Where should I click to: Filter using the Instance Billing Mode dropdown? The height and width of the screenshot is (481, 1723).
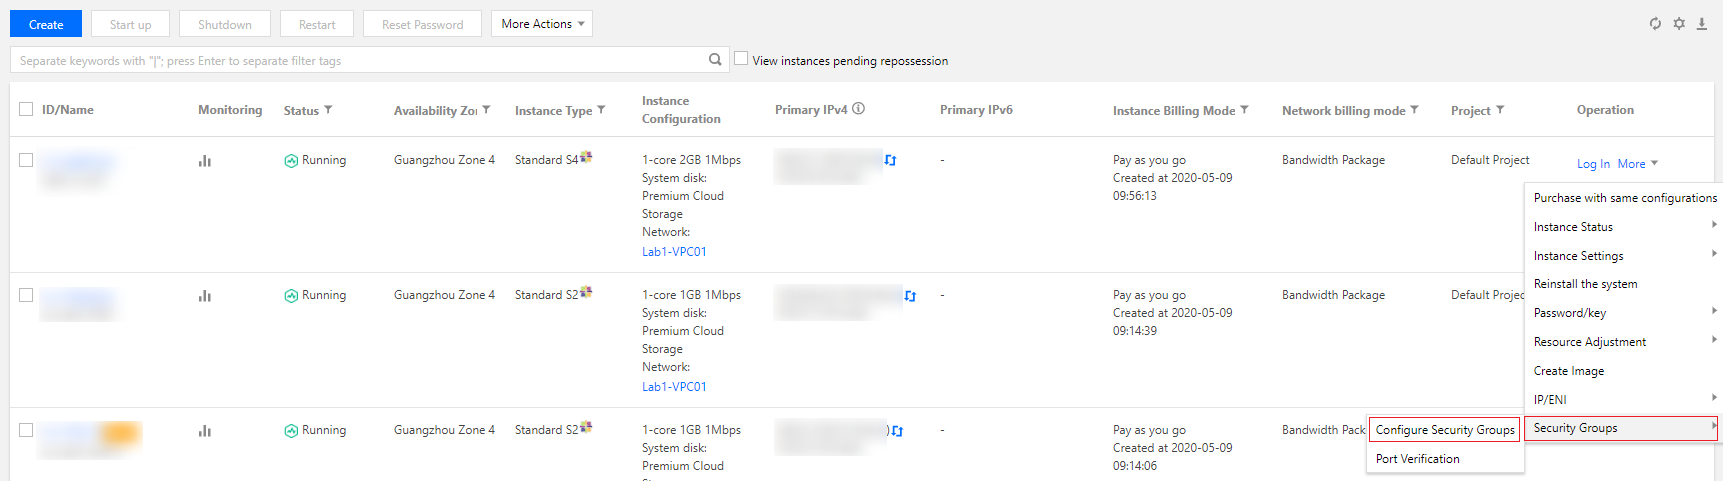[x=1244, y=110]
